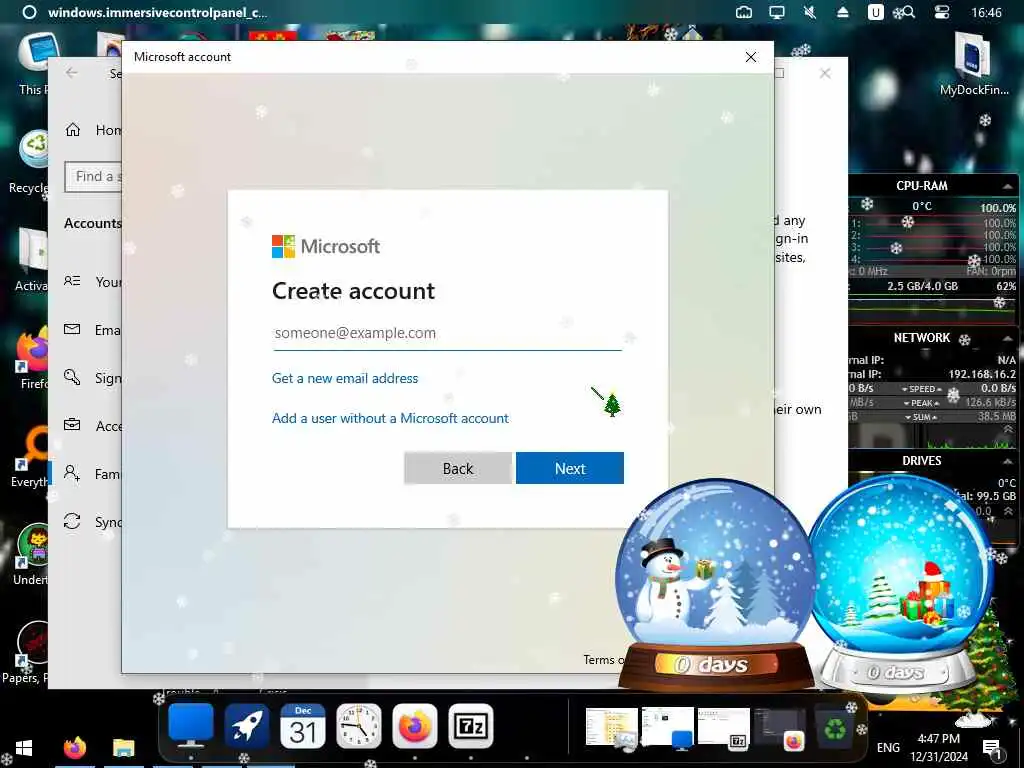This screenshot has width=1024, height=768.
Task: Select Access work briefcase icon
Action: coord(72,425)
